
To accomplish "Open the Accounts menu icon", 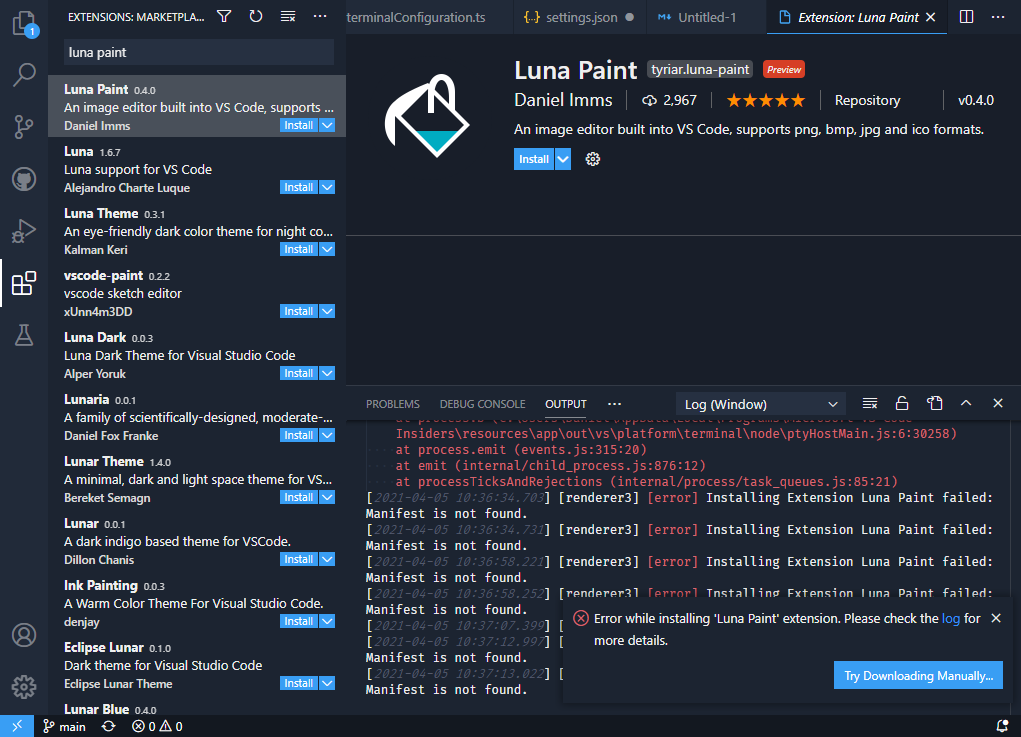I will [24, 635].
